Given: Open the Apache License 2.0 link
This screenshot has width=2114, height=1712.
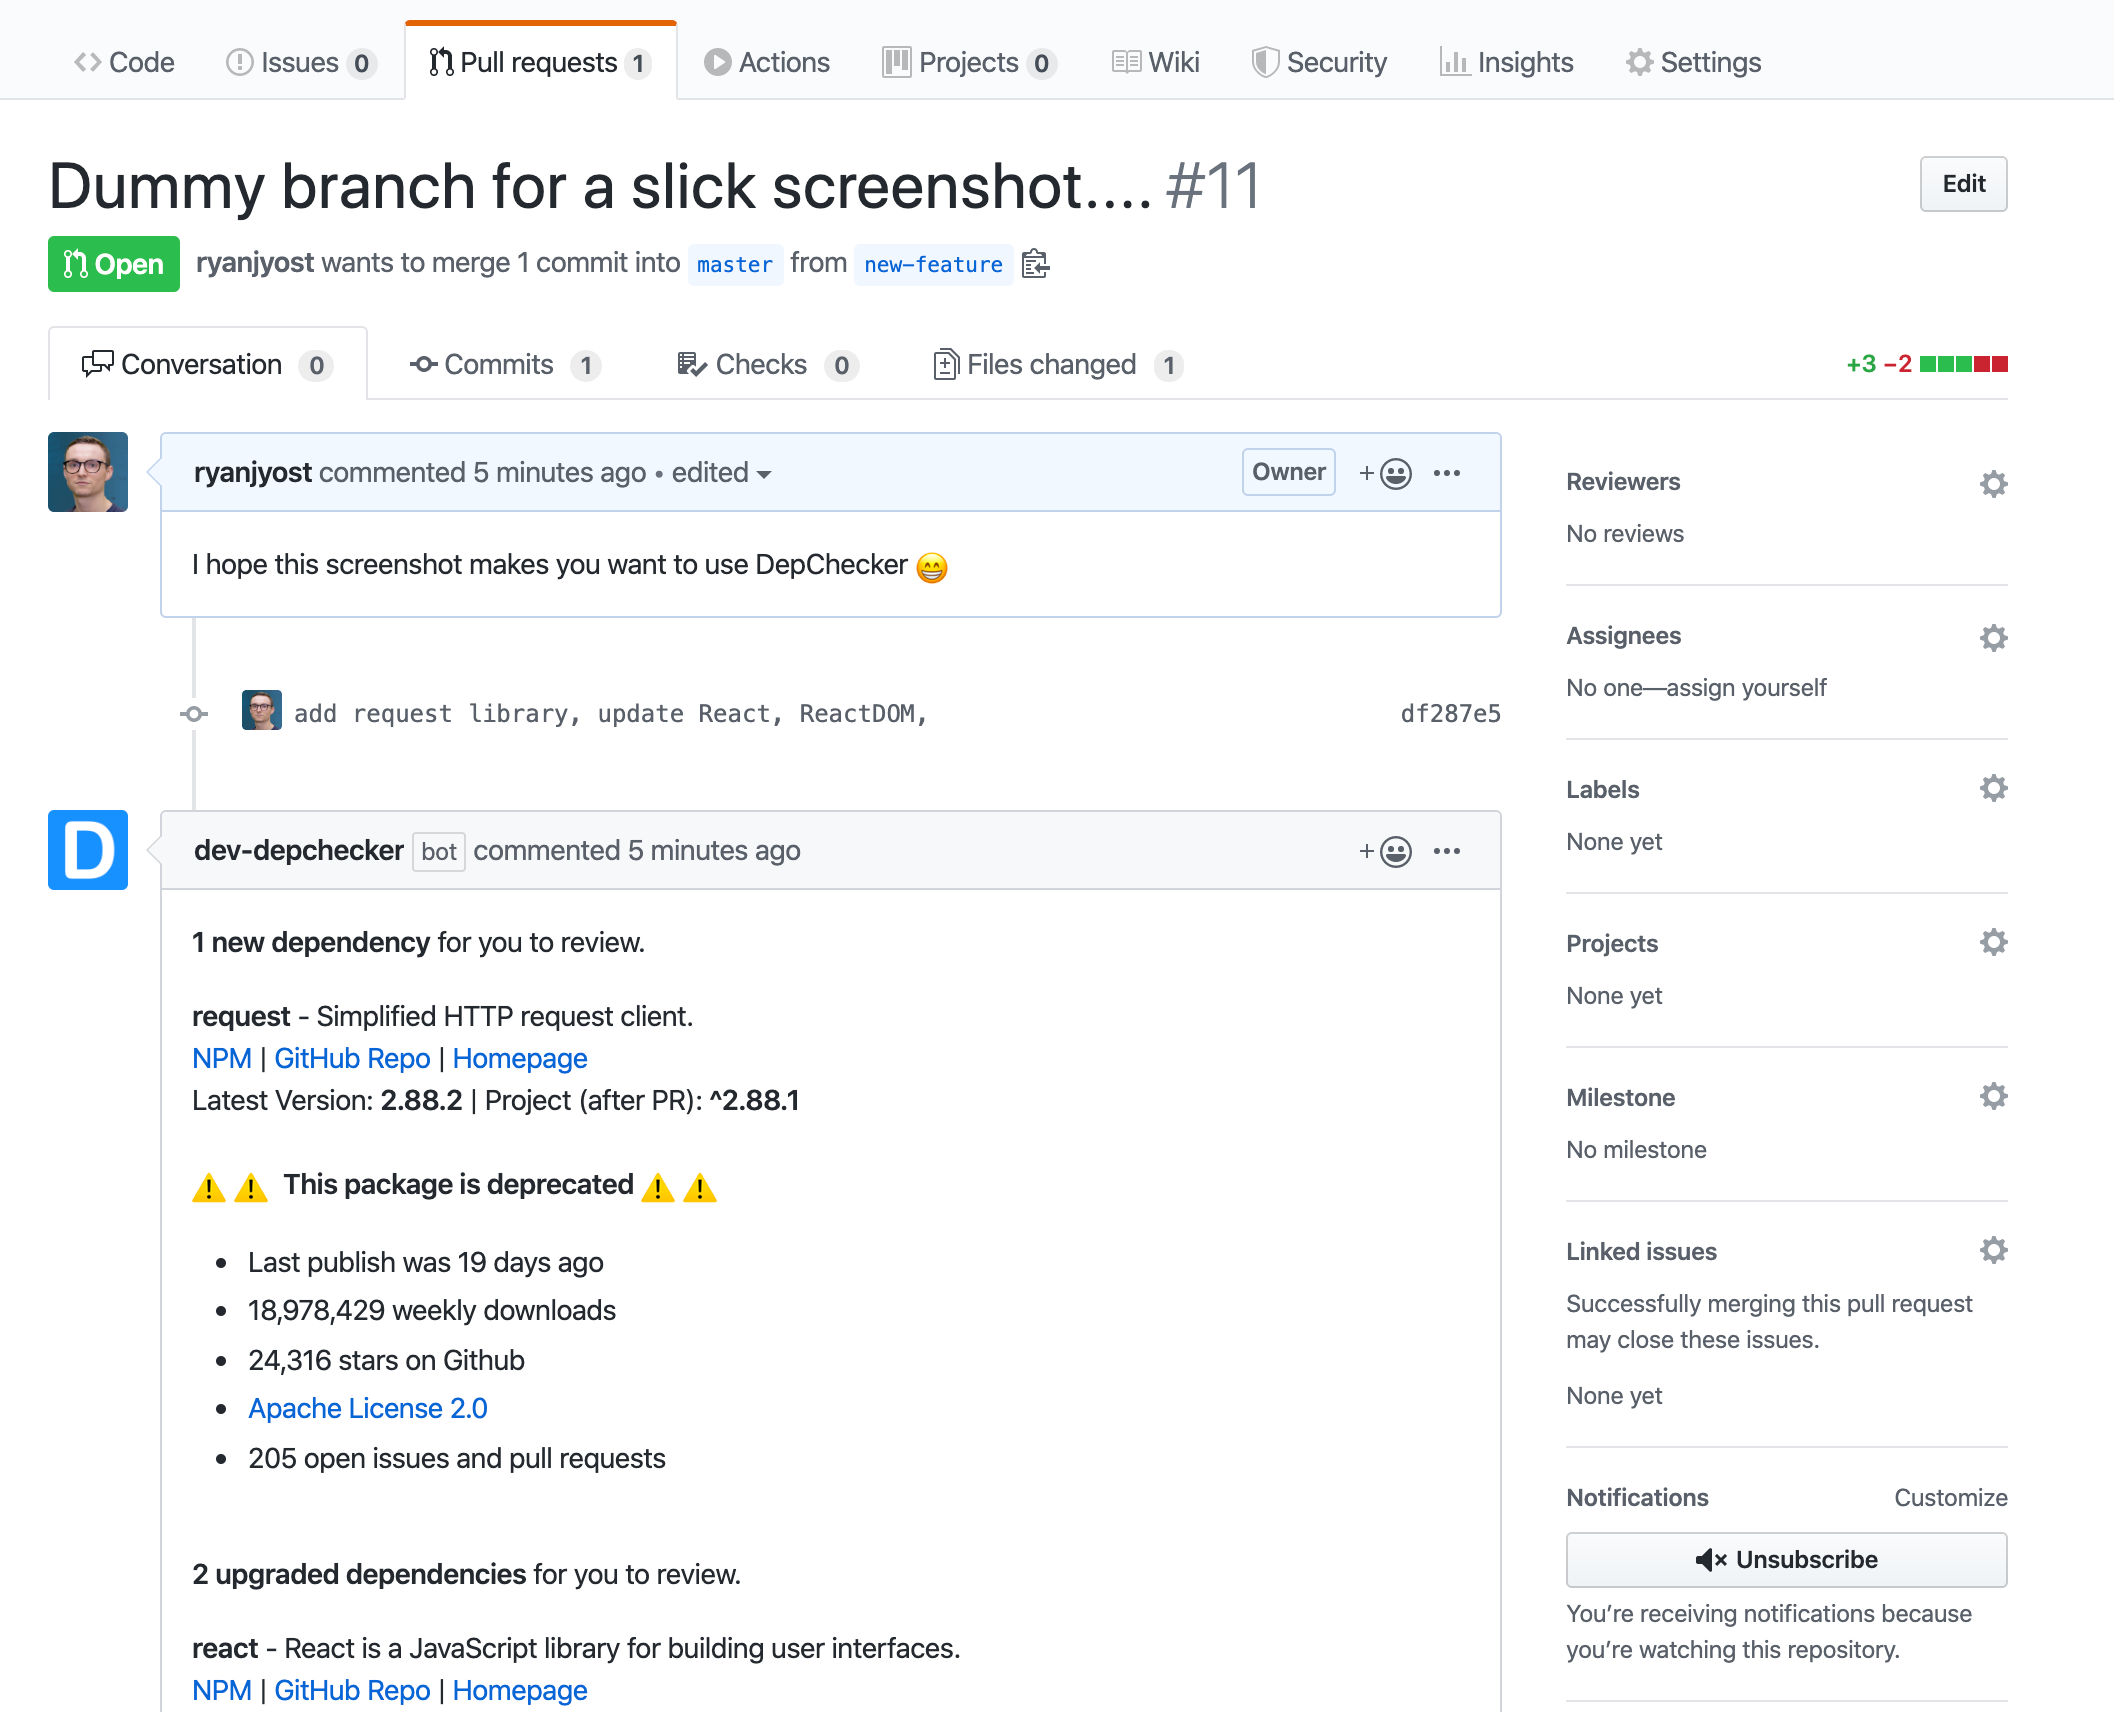Looking at the screenshot, I should [368, 1408].
